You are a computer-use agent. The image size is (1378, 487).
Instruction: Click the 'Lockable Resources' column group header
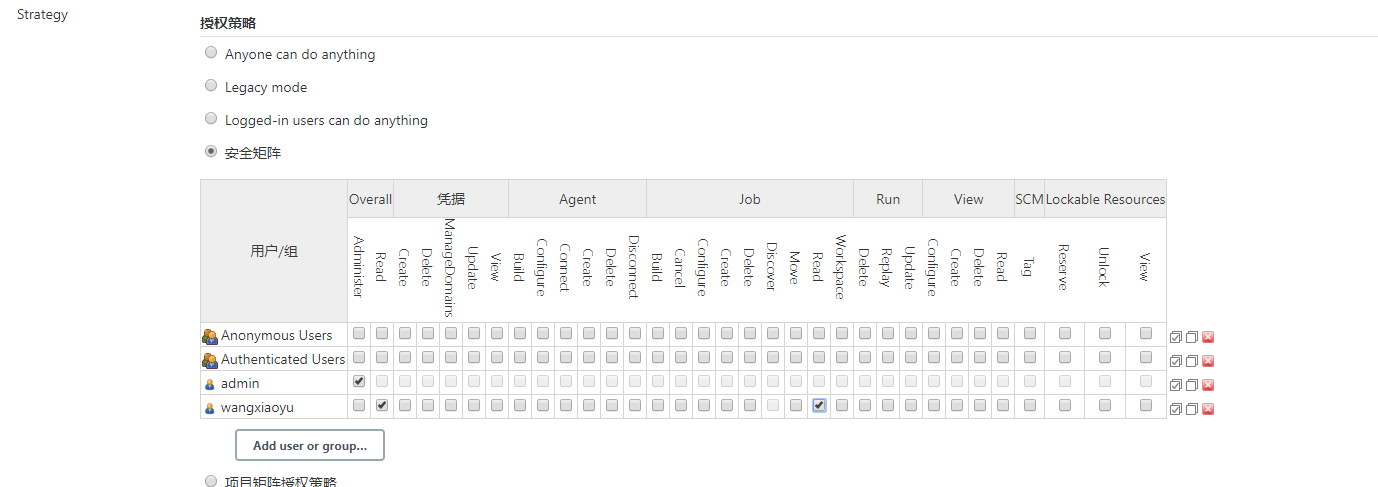click(1105, 199)
